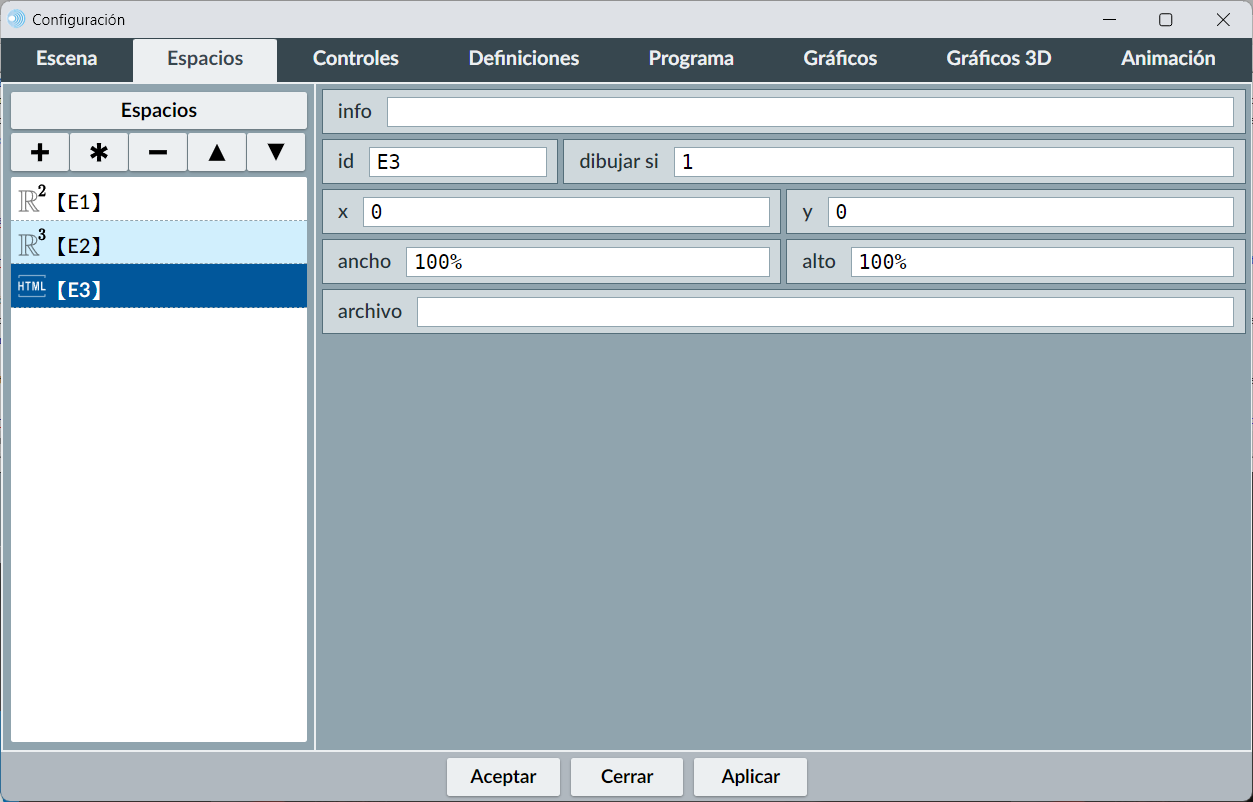The height and width of the screenshot is (802, 1253).
Task: Duplicate space using the asterisk button
Action: pos(99,152)
